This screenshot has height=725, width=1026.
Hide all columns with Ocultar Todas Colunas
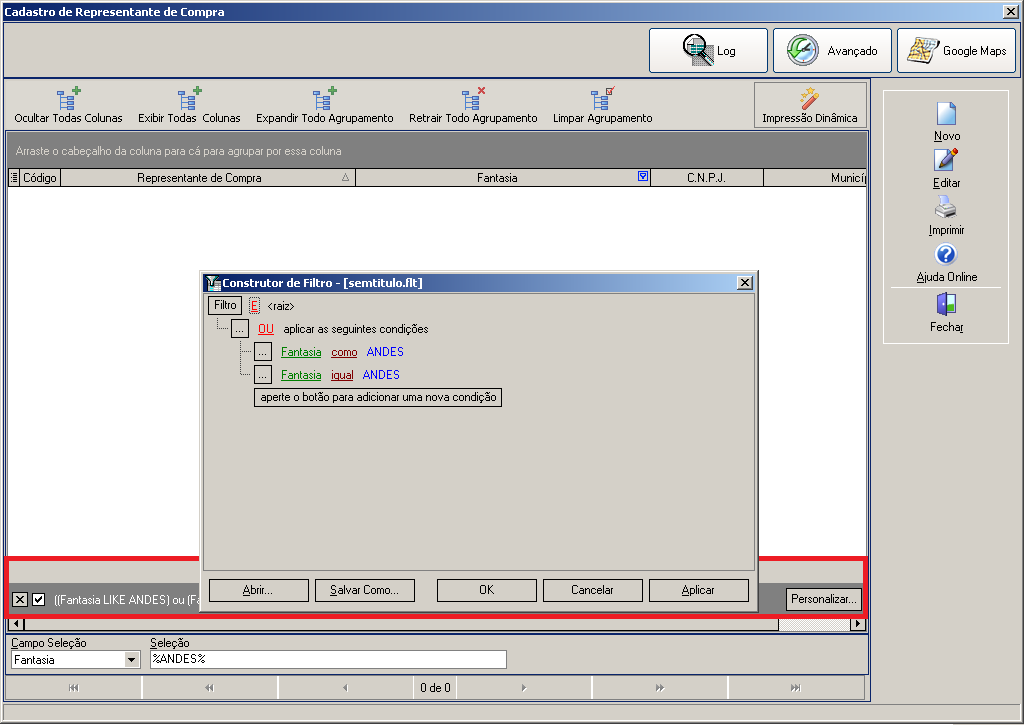(x=68, y=106)
